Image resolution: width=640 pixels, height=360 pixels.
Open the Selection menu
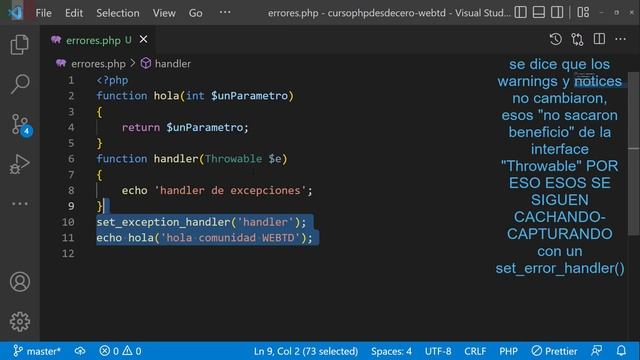coord(118,13)
